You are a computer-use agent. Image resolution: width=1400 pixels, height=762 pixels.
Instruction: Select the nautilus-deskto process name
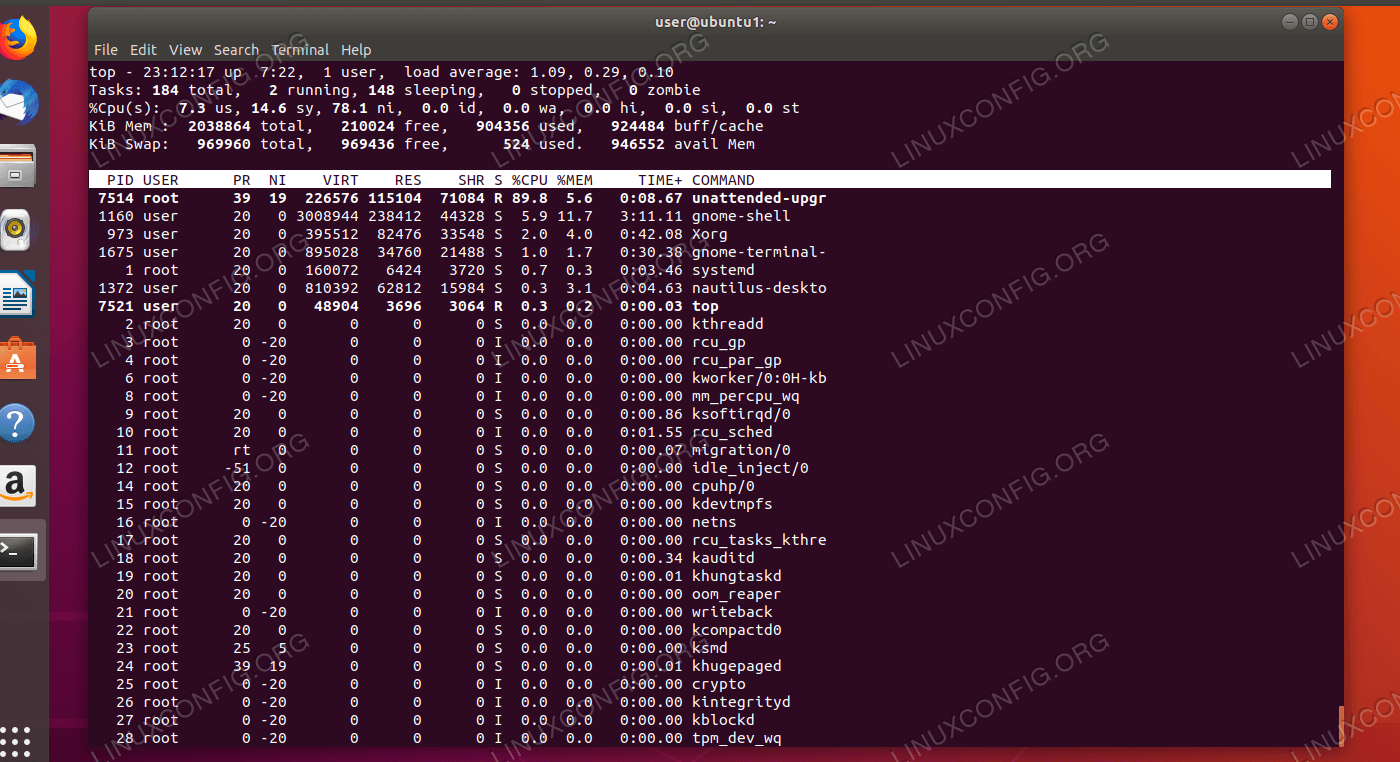[759, 288]
